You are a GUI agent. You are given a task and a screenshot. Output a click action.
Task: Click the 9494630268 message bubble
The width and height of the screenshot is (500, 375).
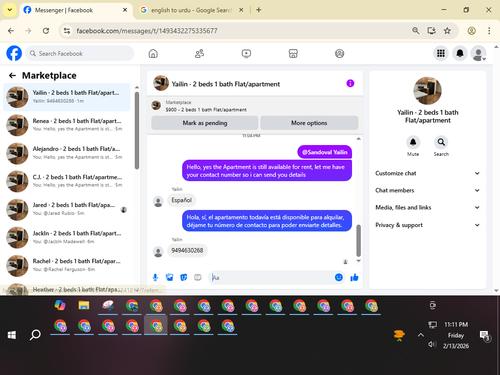pyautogui.click(x=187, y=250)
